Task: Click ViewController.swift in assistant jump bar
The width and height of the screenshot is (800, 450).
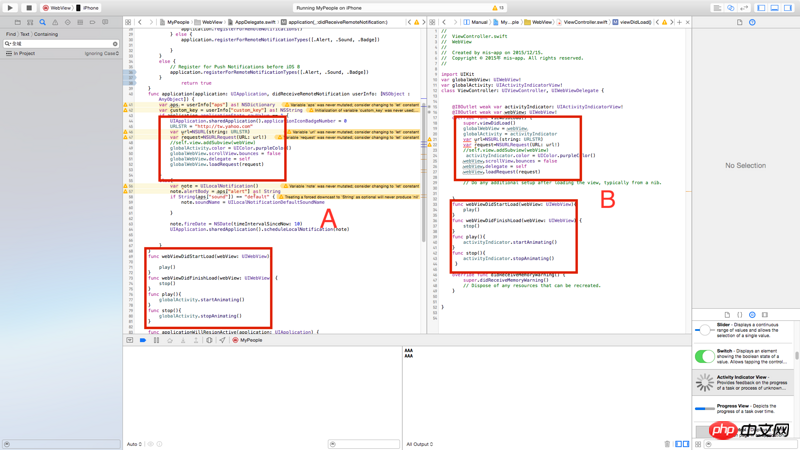Action: 582,22
